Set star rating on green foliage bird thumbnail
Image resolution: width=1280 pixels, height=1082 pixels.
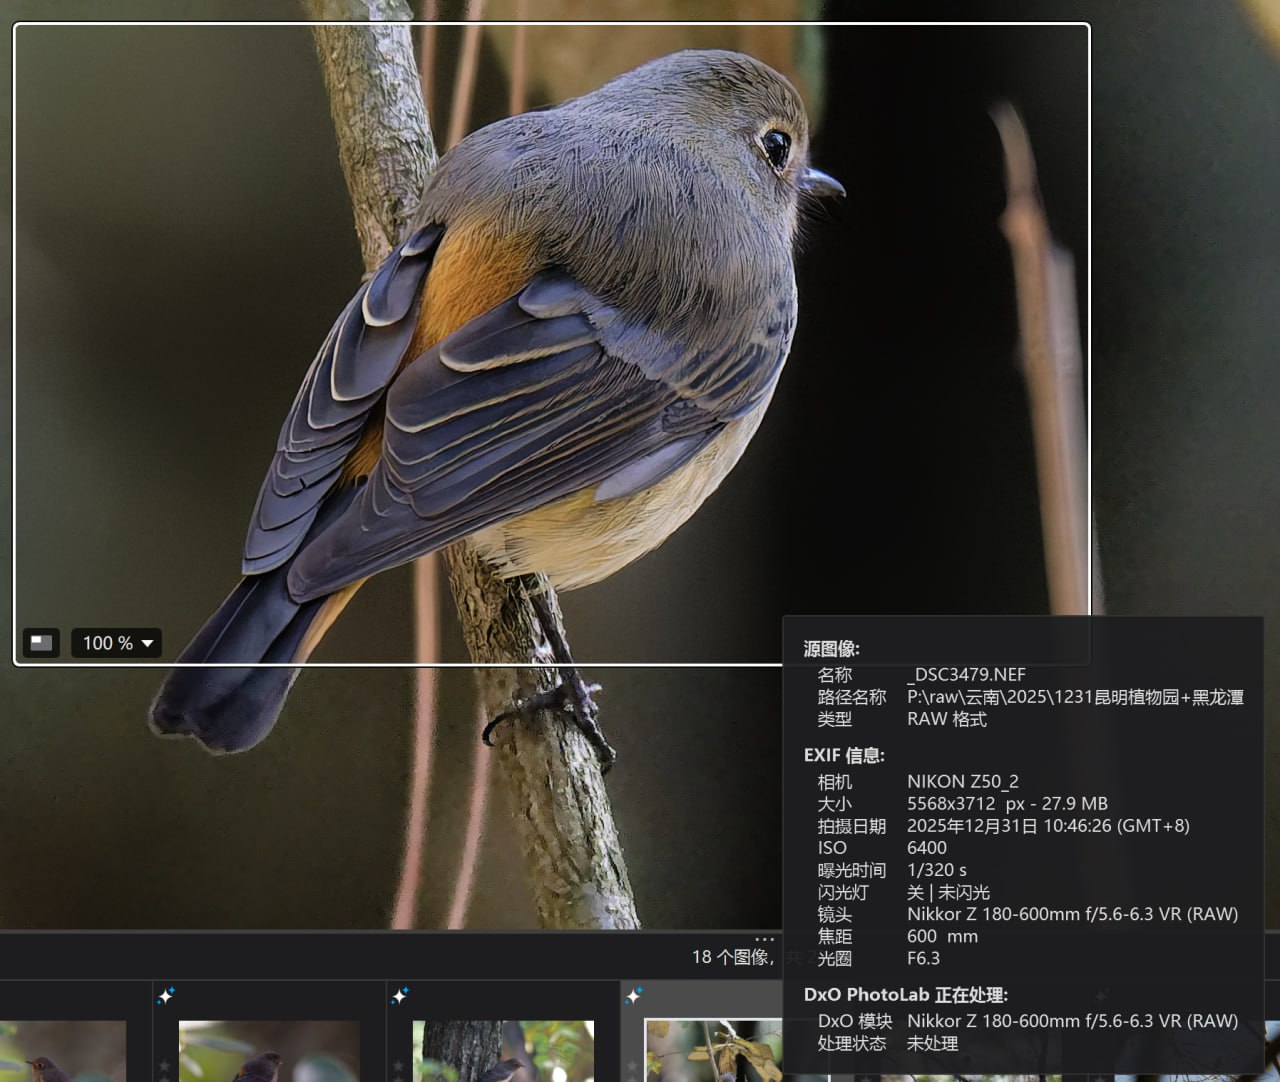pyautogui.click(x=164, y=1066)
